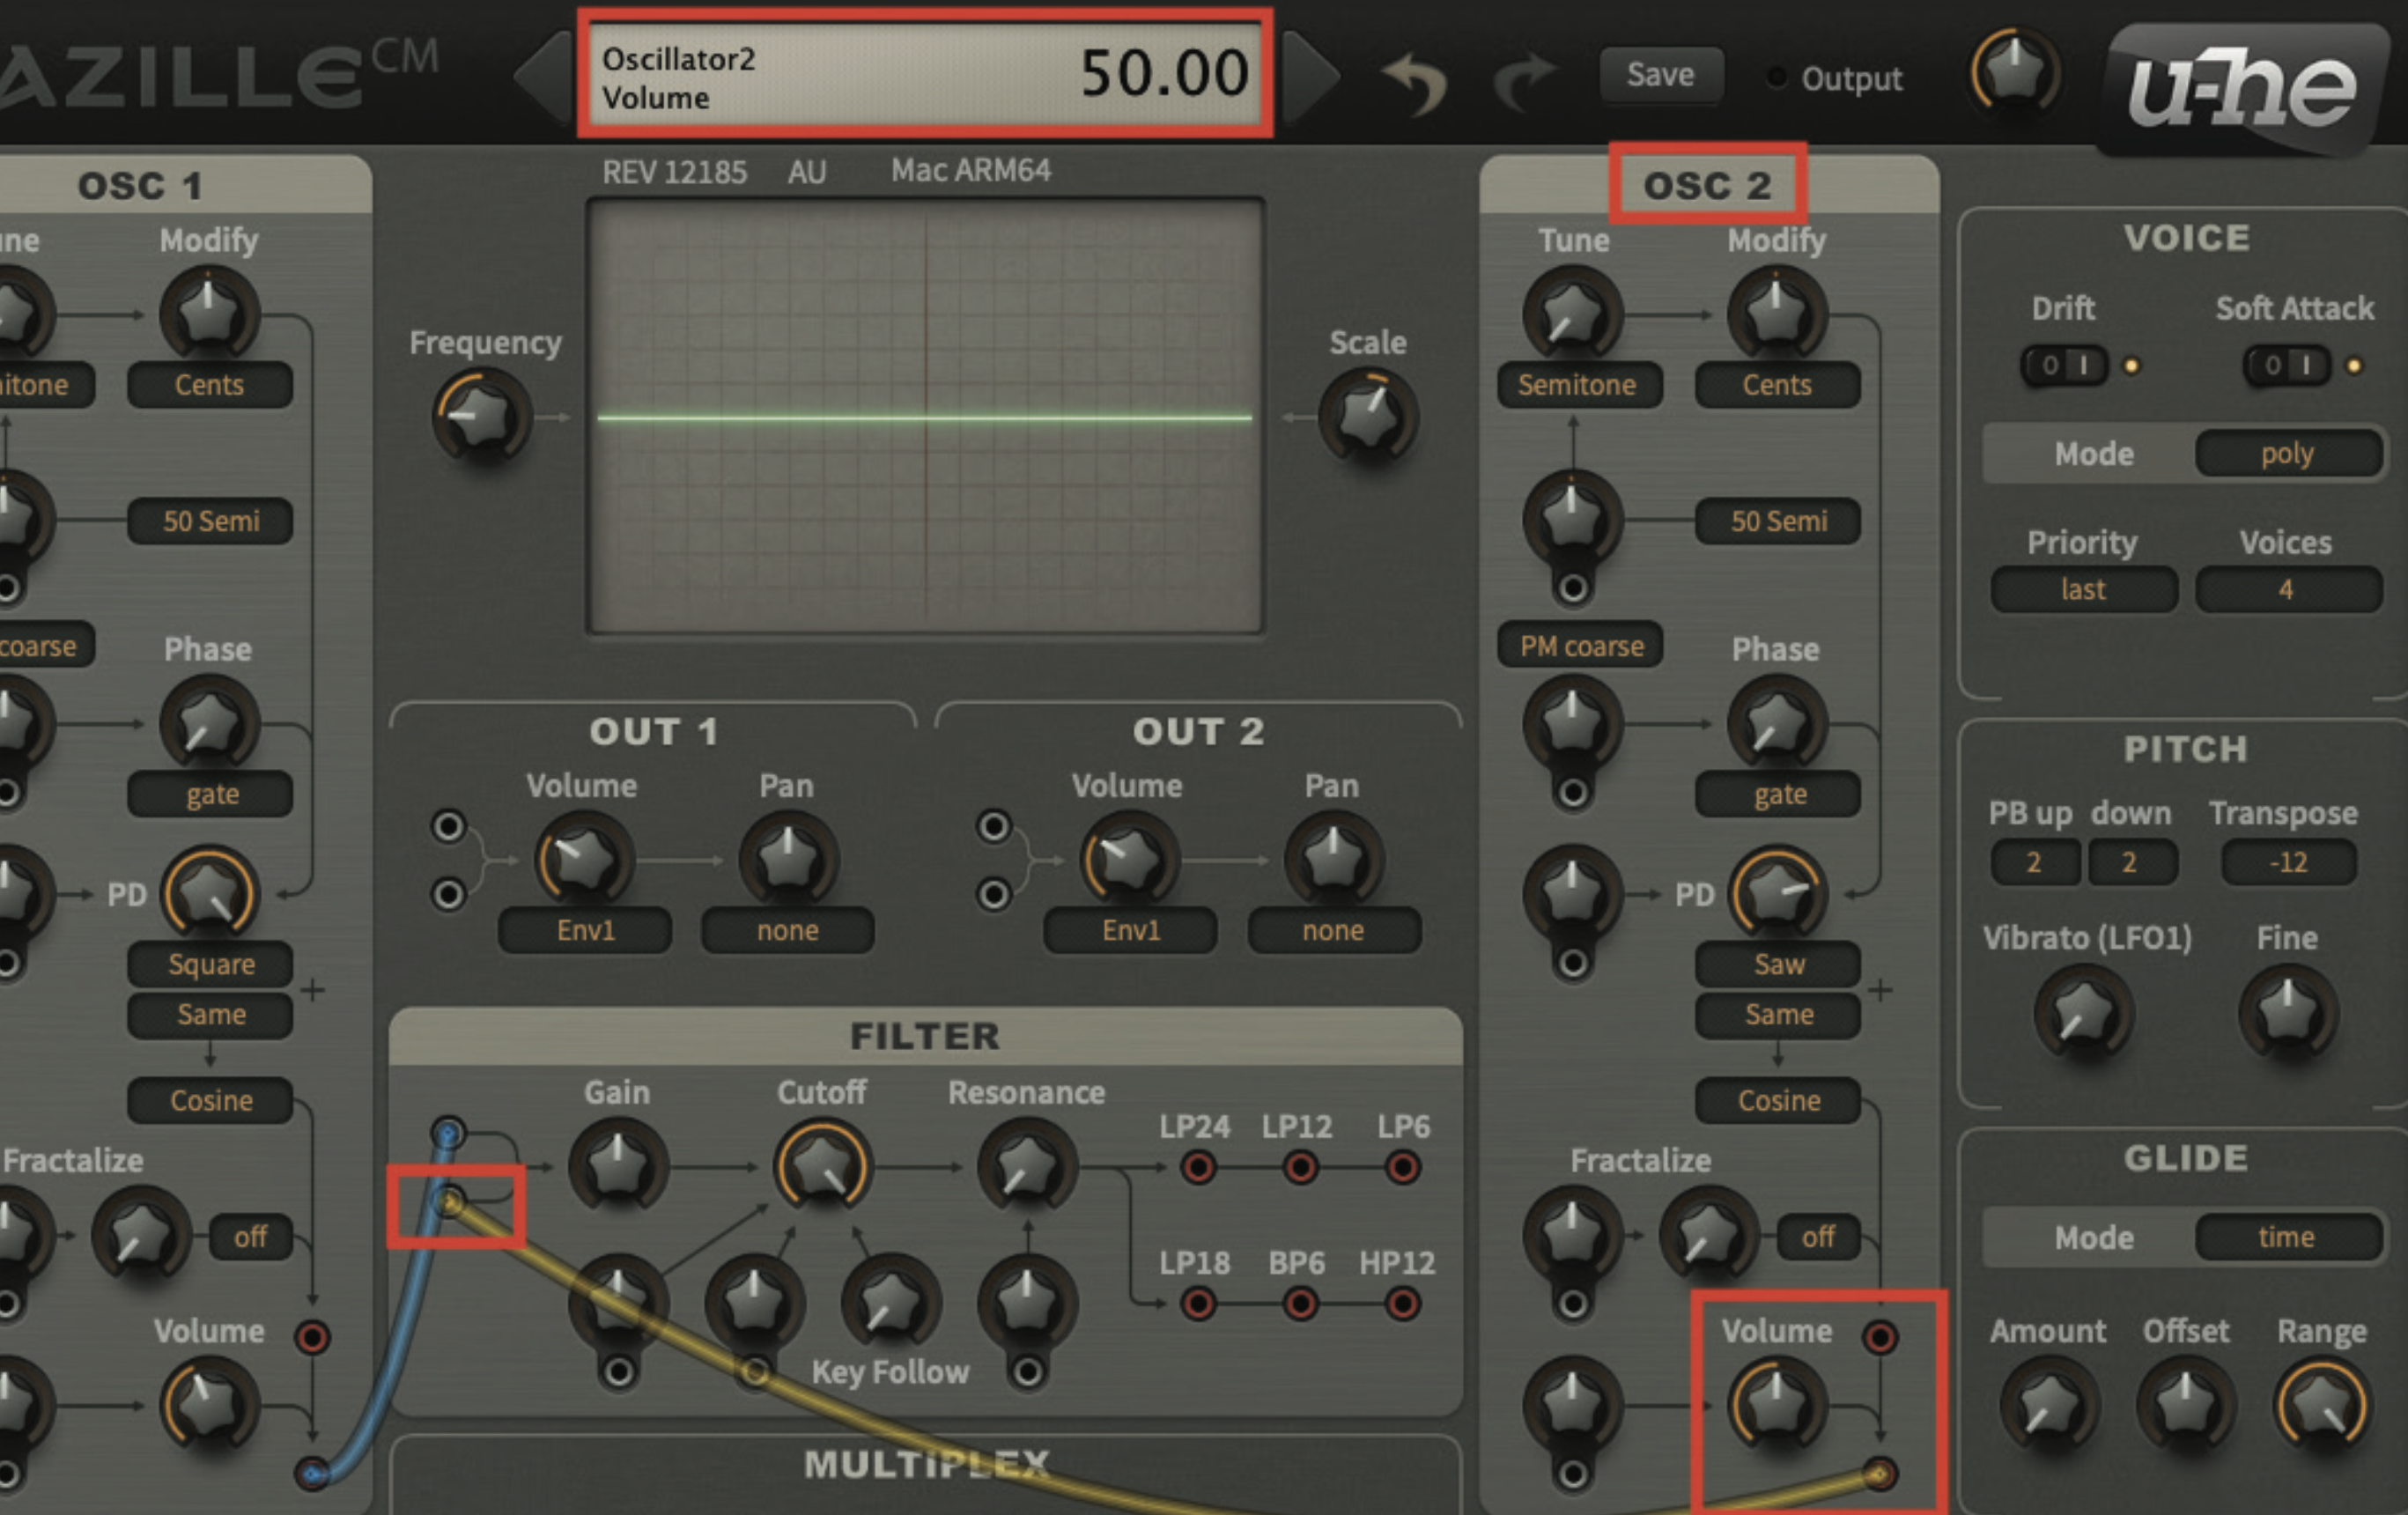This screenshot has height=1515, width=2408.
Task: Toggle the Soft Attack switch
Action: (x=2288, y=365)
